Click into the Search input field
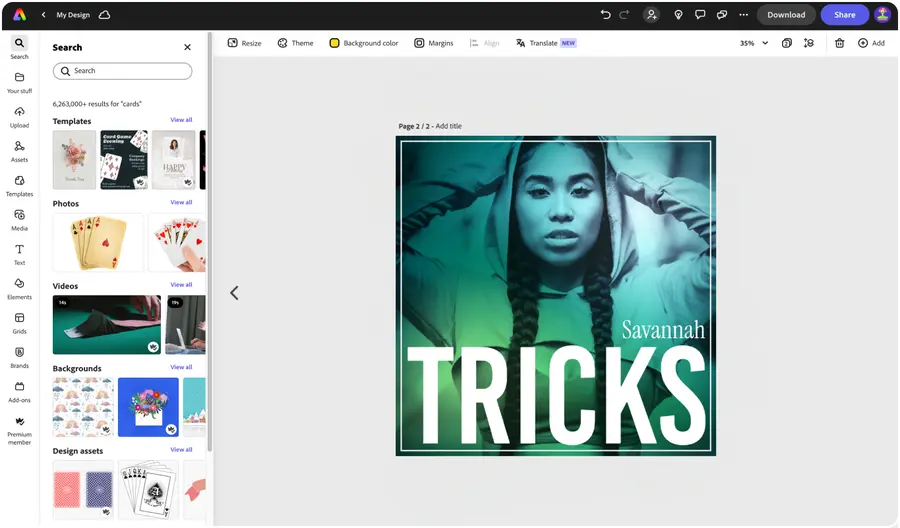 tap(122, 71)
